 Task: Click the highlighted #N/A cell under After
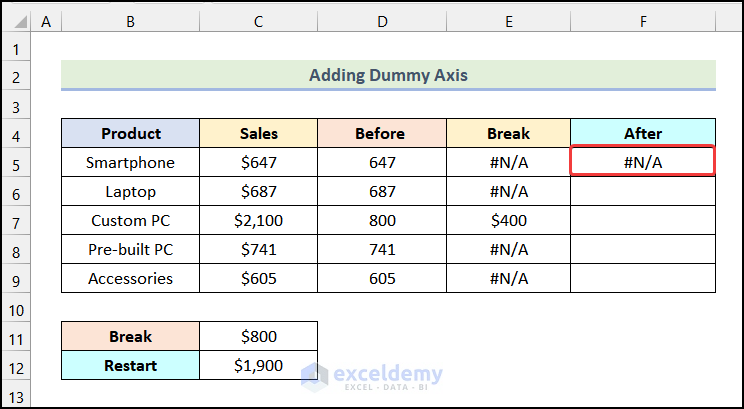click(642, 162)
